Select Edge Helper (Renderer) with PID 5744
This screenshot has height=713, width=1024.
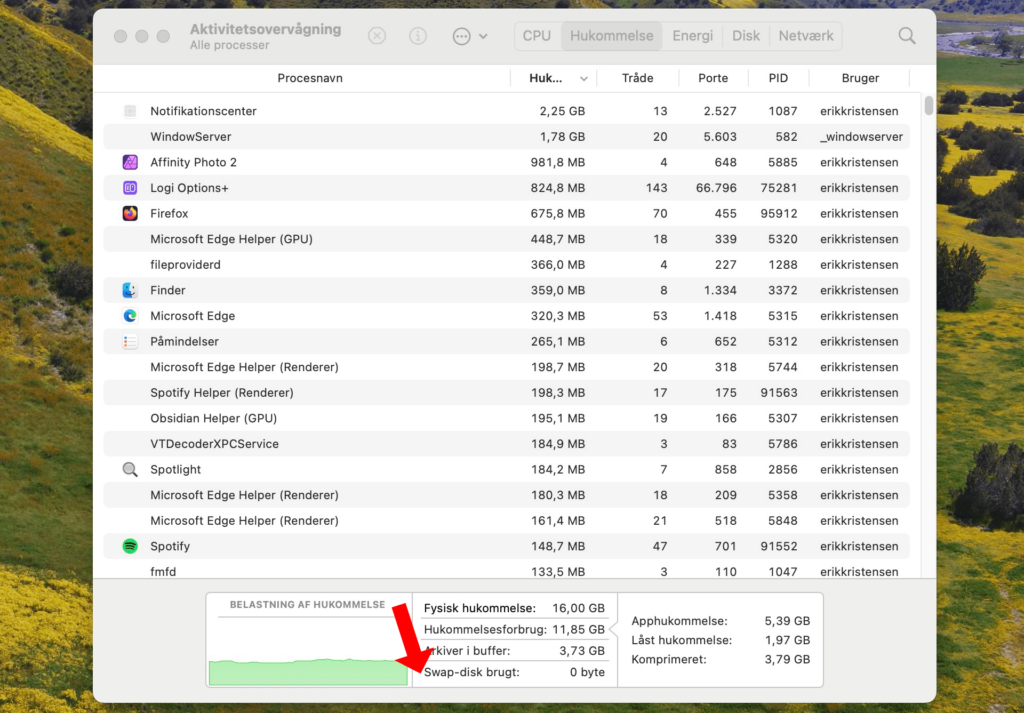[x=506, y=367]
